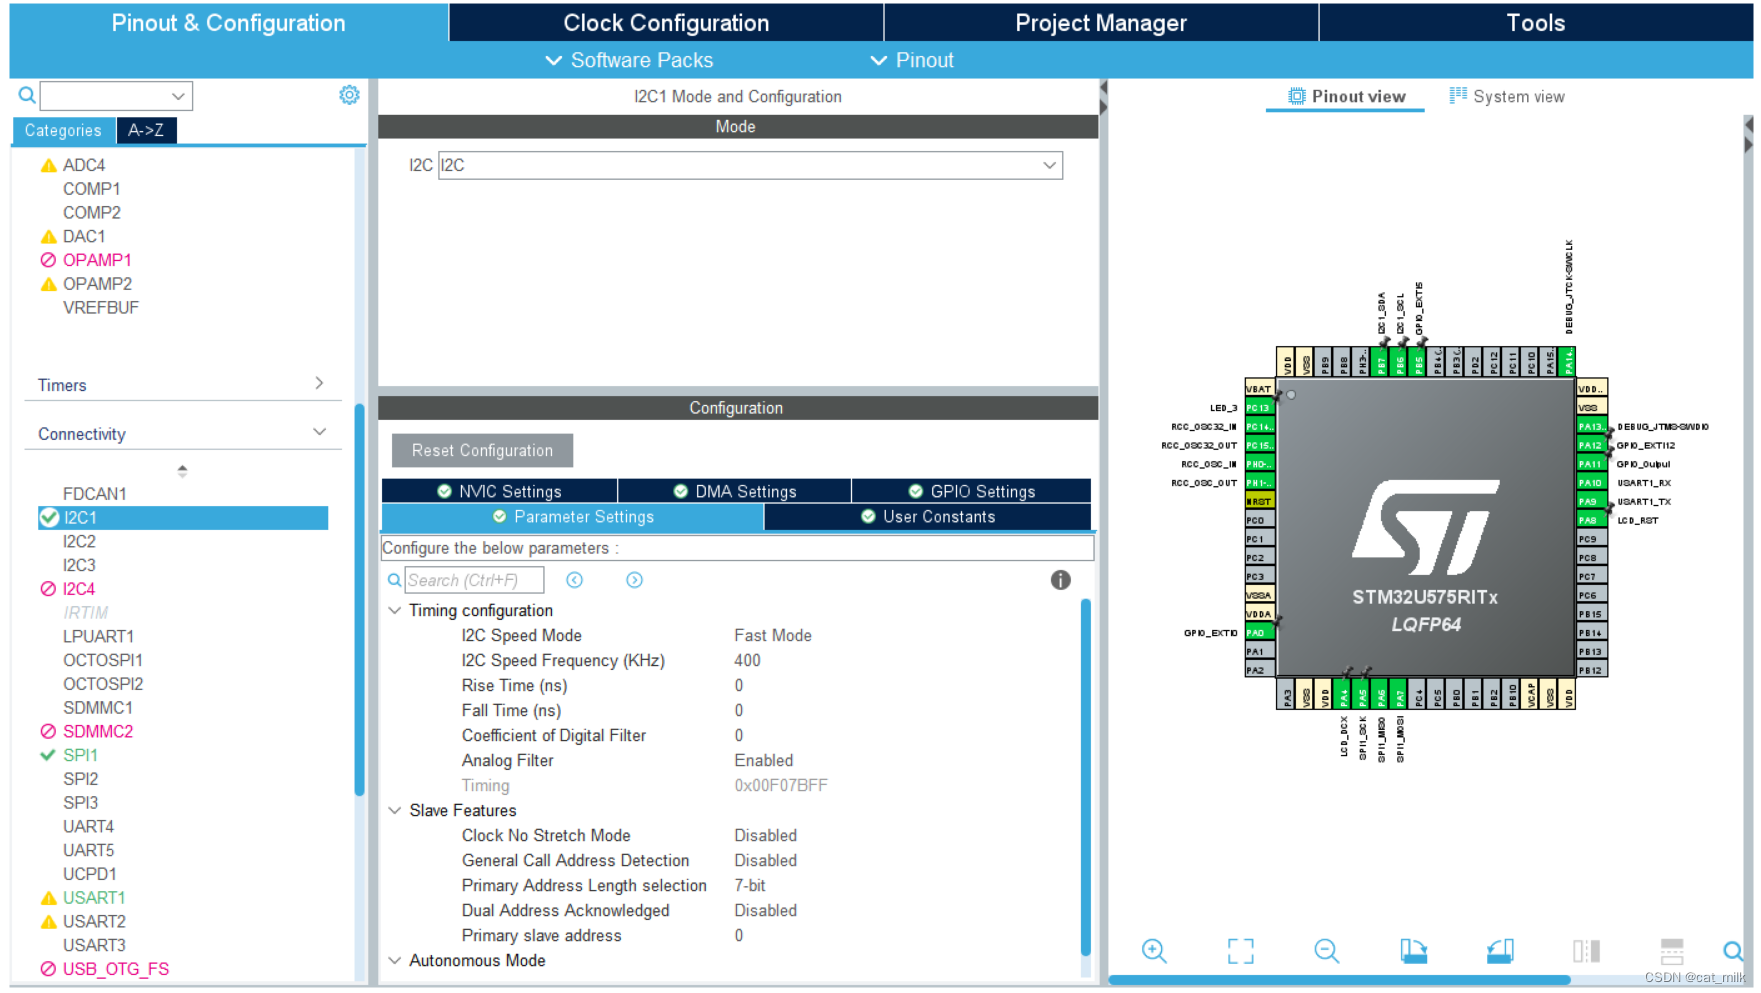Click the parameter search magnifier icon

[x=394, y=580]
